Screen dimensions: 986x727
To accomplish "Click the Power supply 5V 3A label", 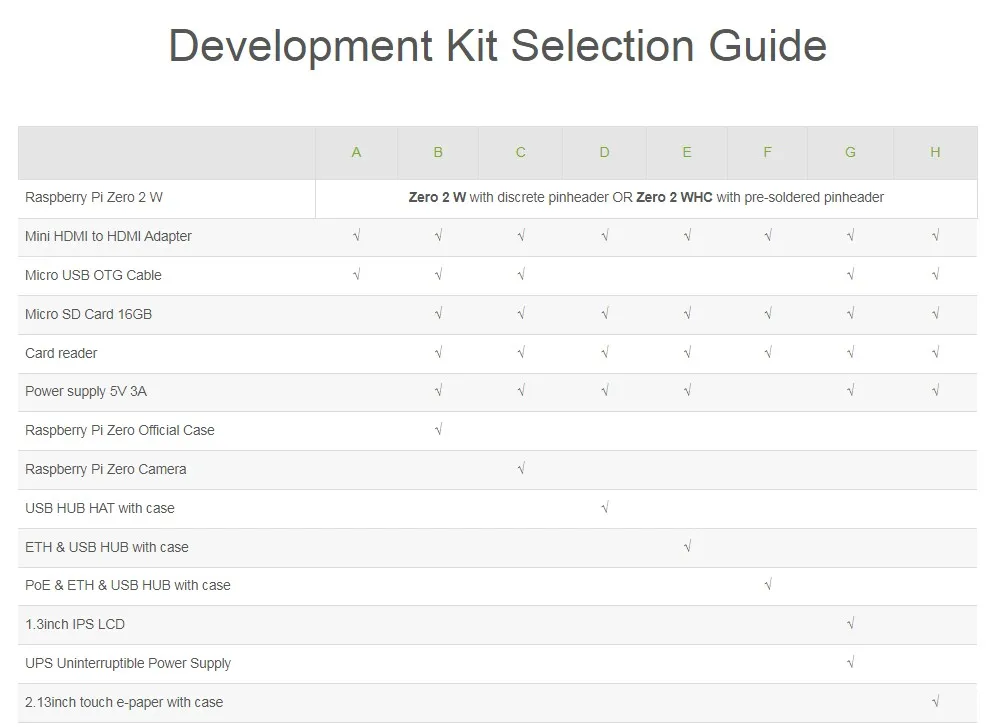I will click(x=86, y=391).
